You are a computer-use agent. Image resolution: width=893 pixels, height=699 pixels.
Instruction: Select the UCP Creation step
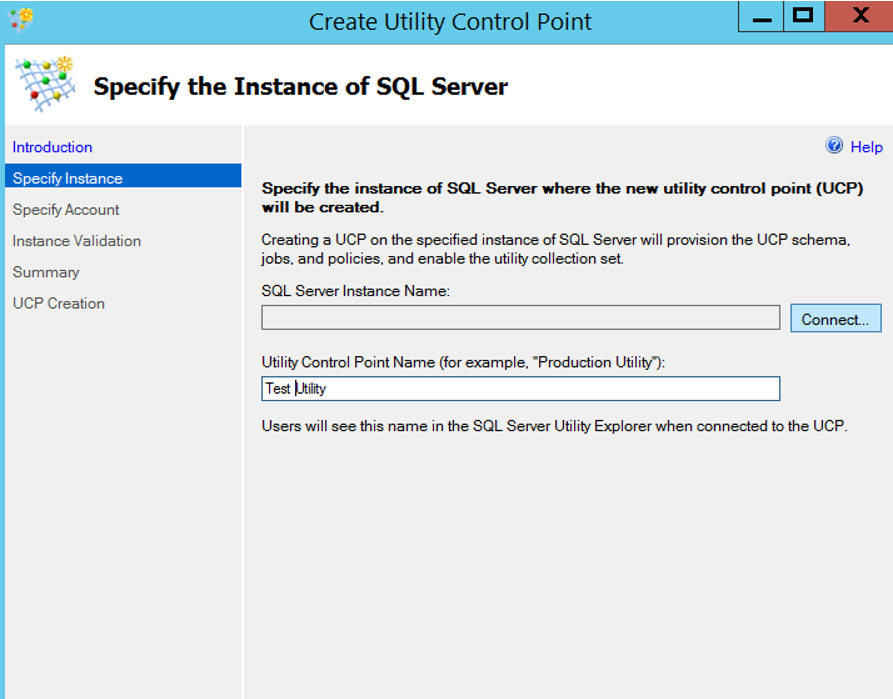pyautogui.click(x=59, y=303)
